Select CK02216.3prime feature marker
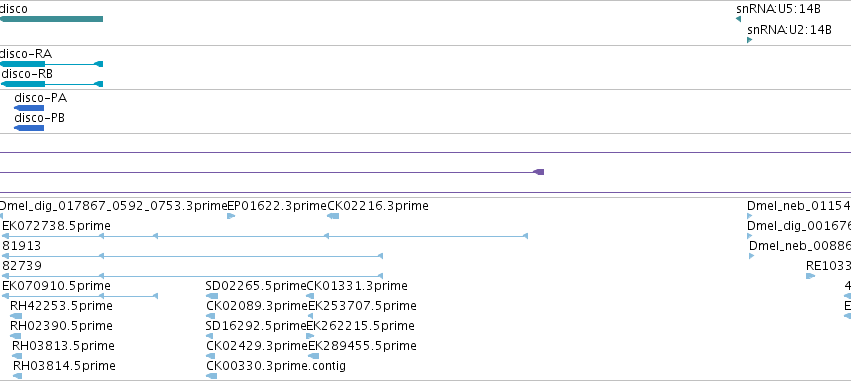Screen dimensions: 851x381 click(333, 216)
